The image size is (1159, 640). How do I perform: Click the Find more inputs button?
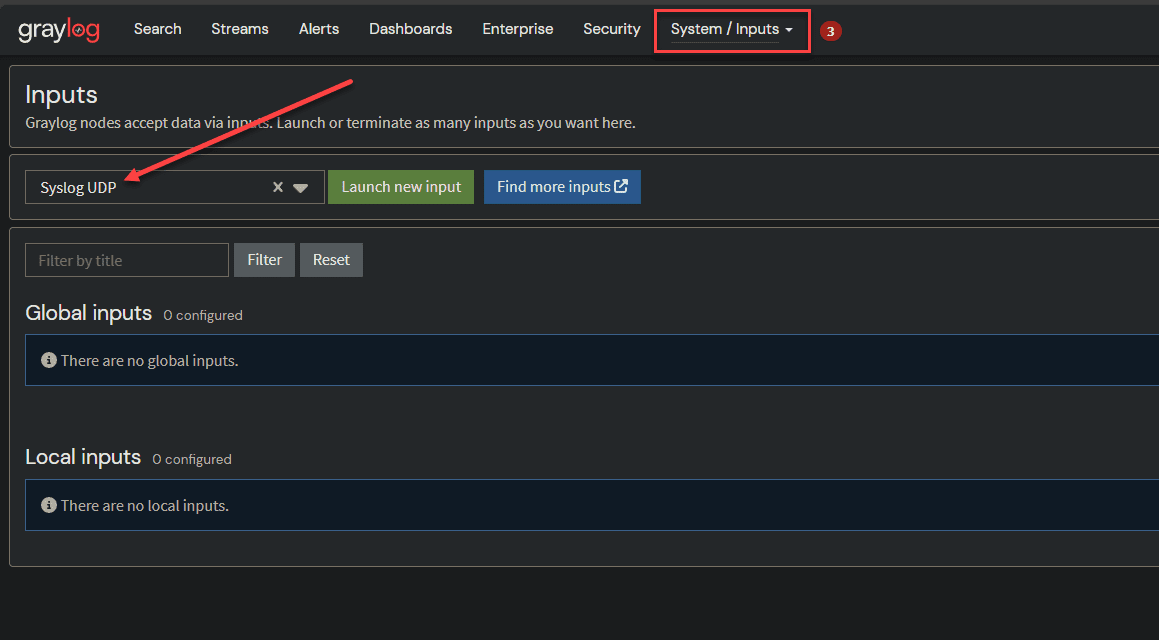pos(562,187)
